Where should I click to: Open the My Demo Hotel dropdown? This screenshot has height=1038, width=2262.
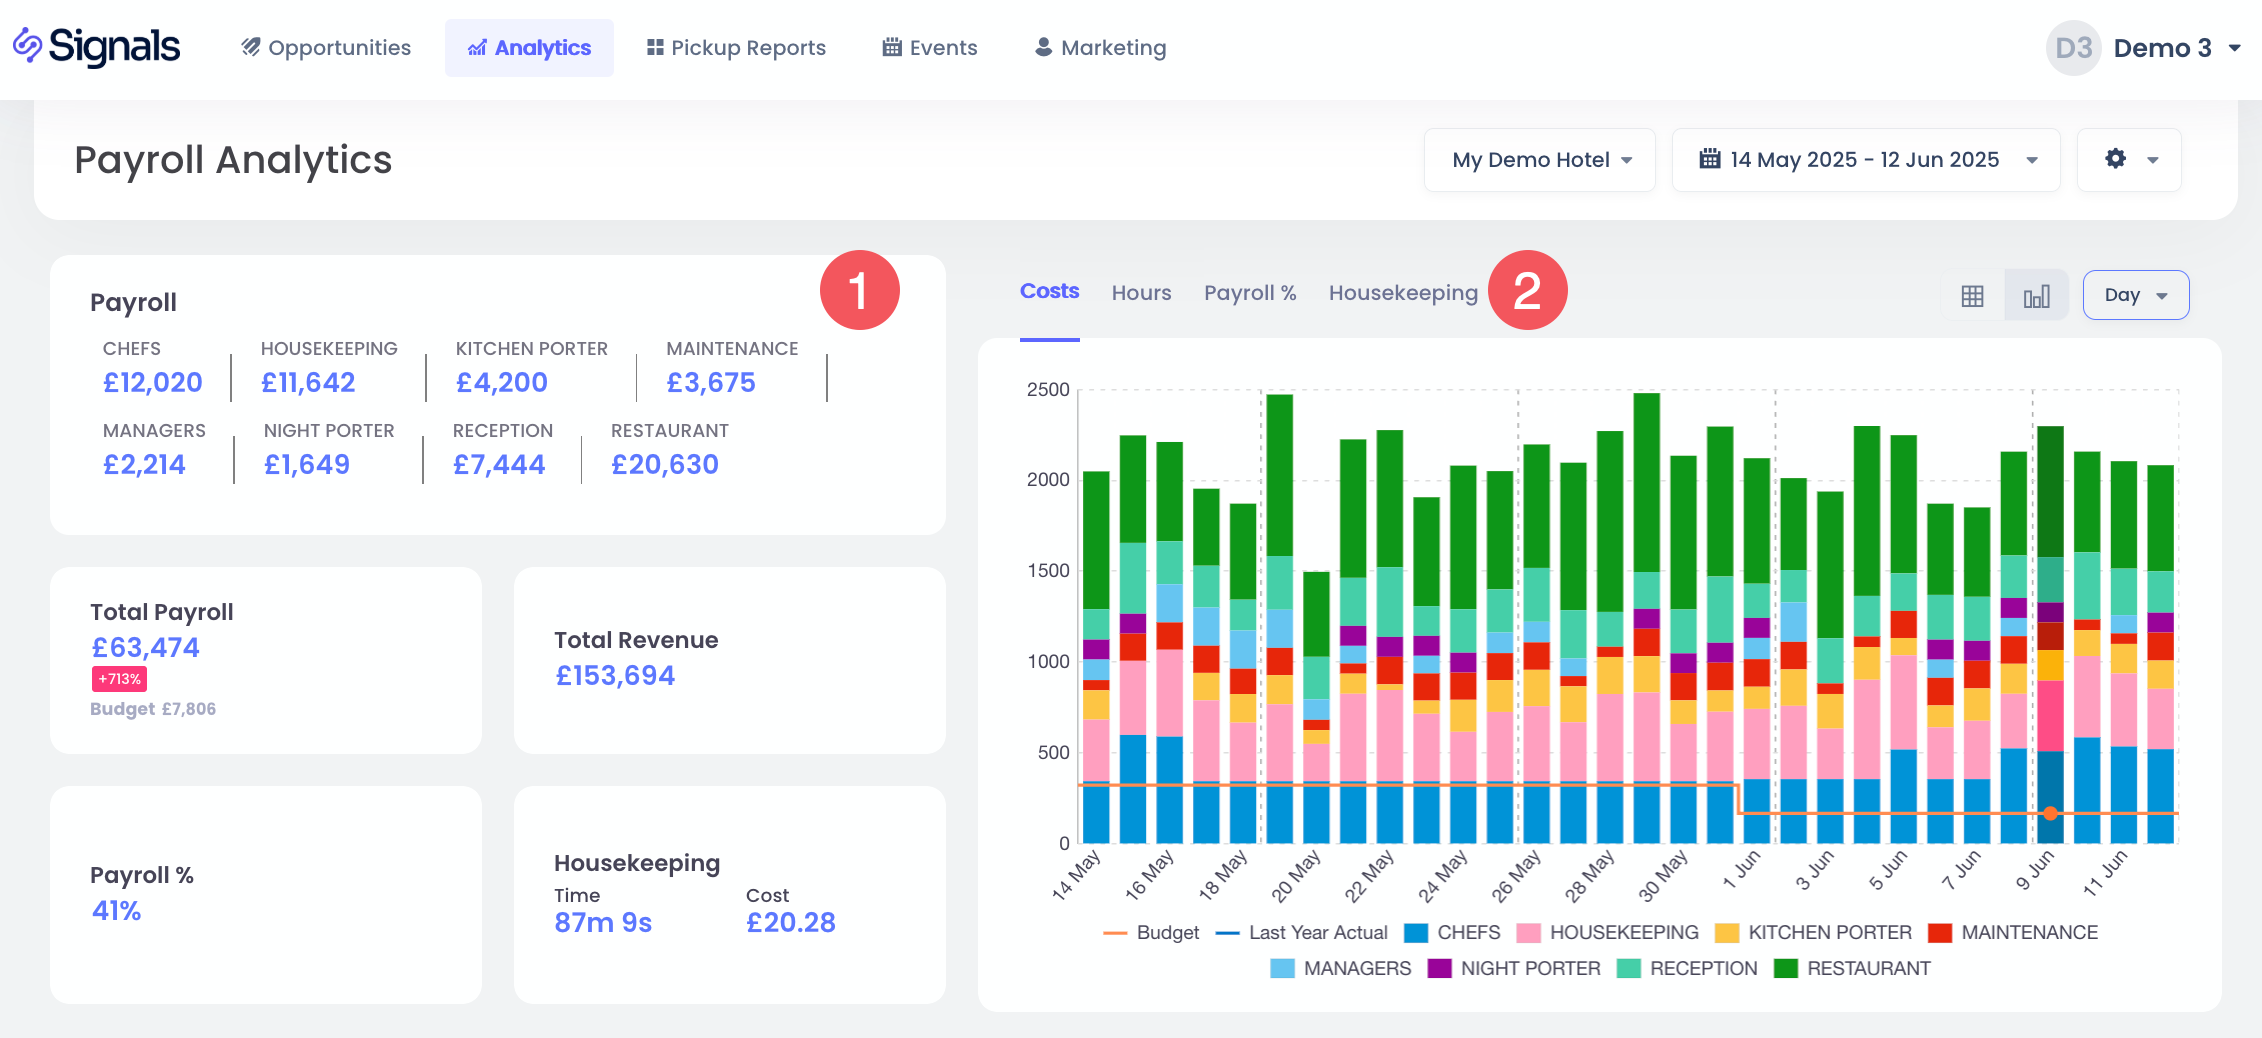coord(1540,160)
